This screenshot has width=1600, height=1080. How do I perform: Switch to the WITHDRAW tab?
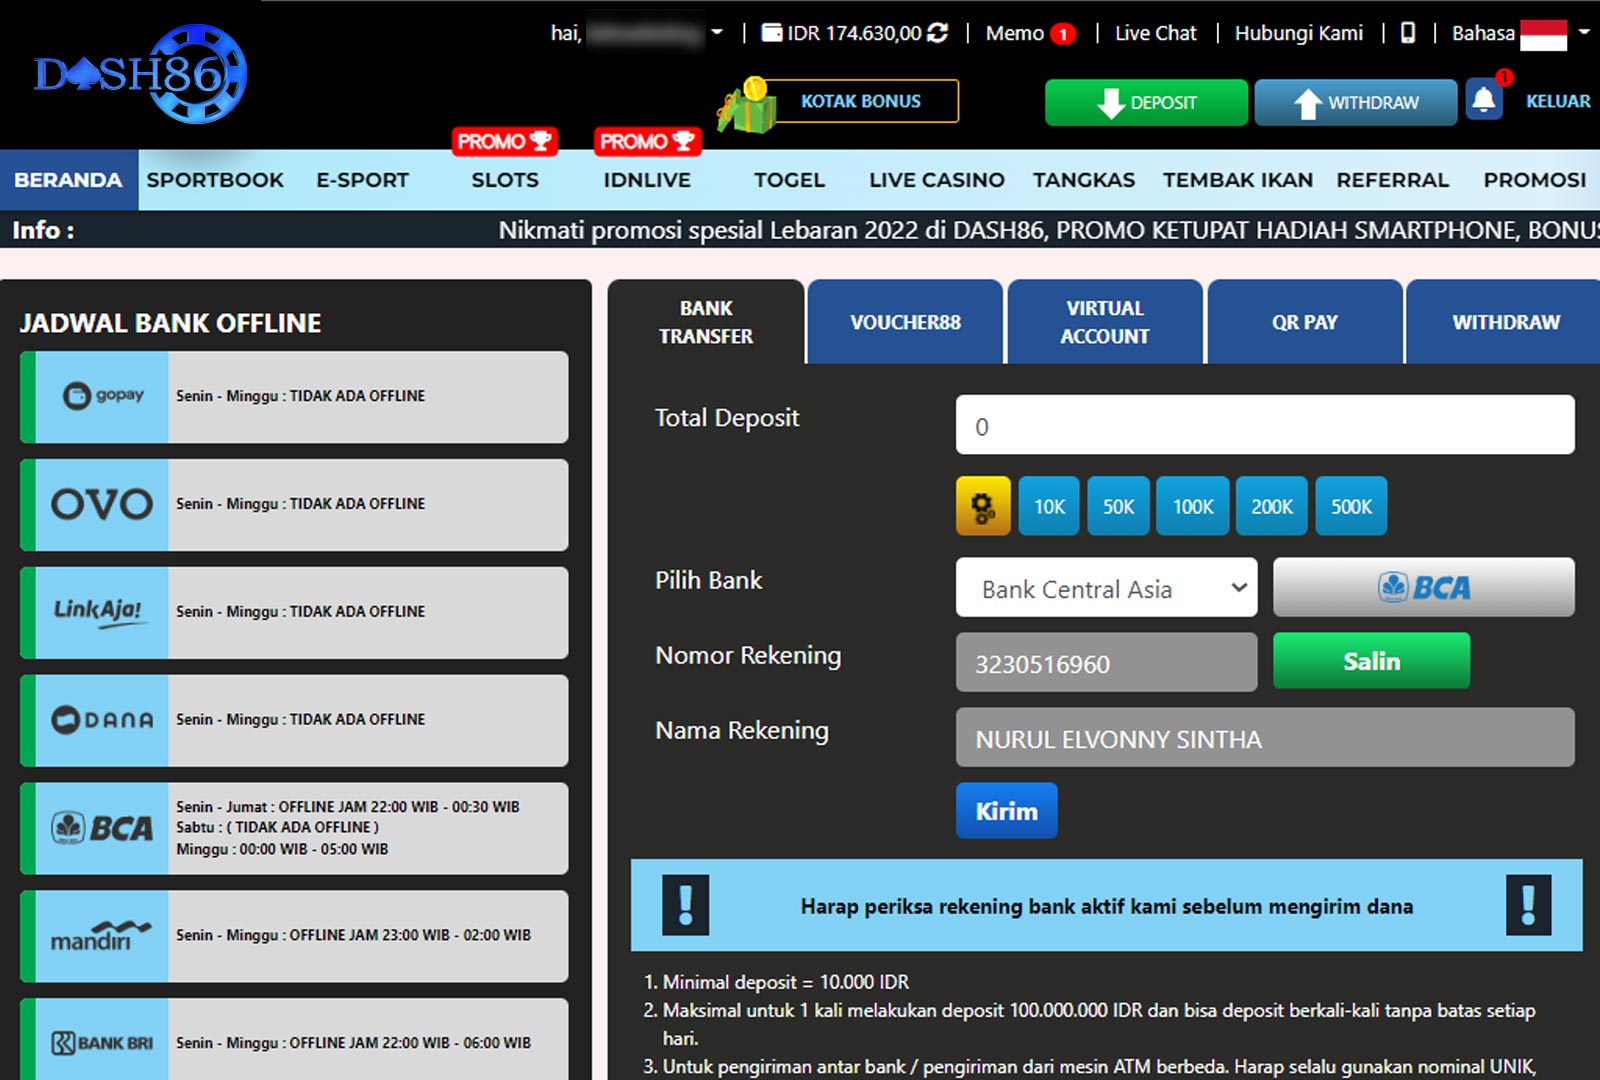(x=1504, y=322)
